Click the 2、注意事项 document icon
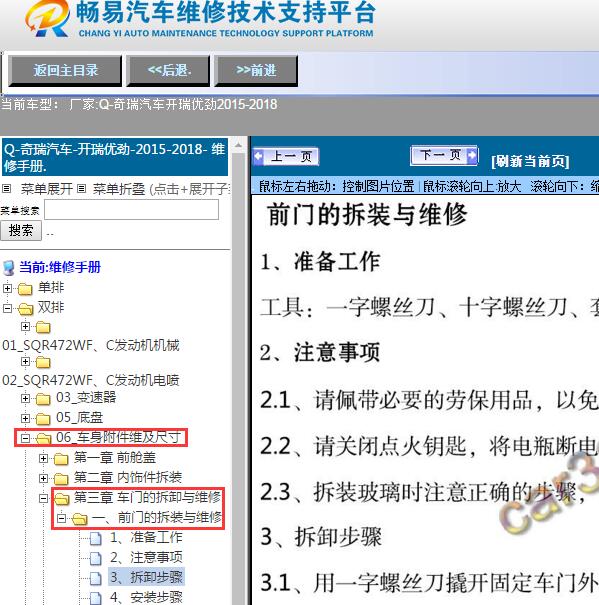Image resolution: width=599 pixels, height=605 pixels. click(x=95, y=558)
